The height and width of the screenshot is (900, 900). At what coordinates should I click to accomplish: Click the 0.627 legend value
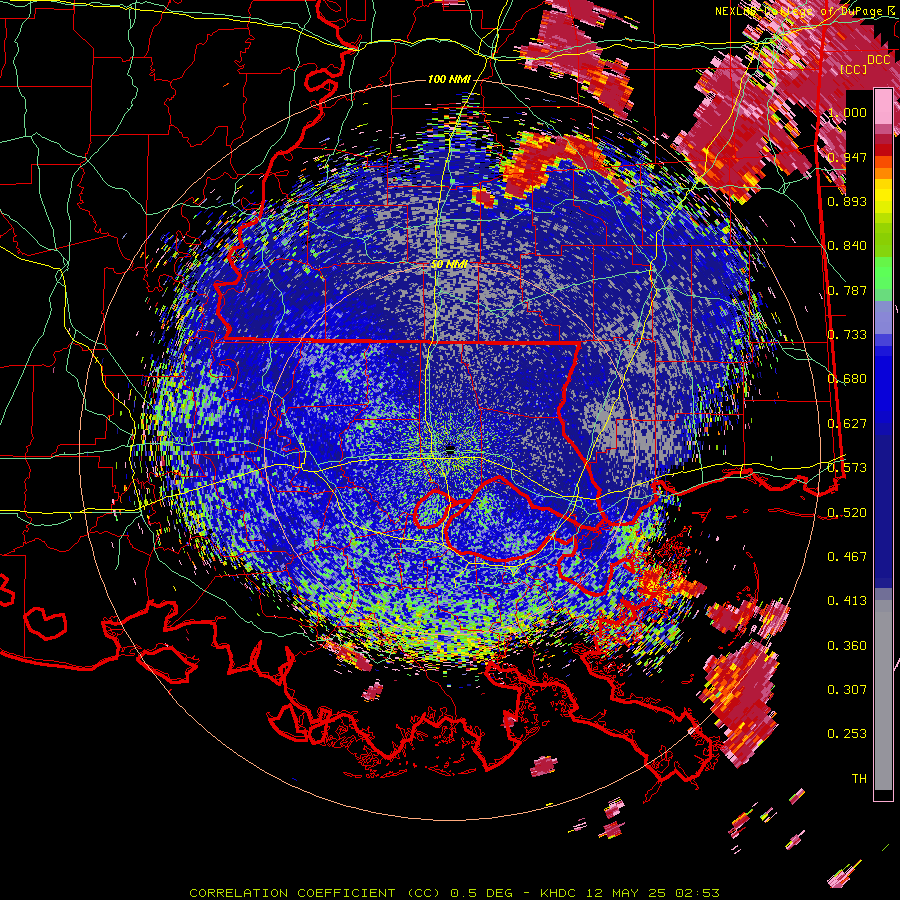847,424
